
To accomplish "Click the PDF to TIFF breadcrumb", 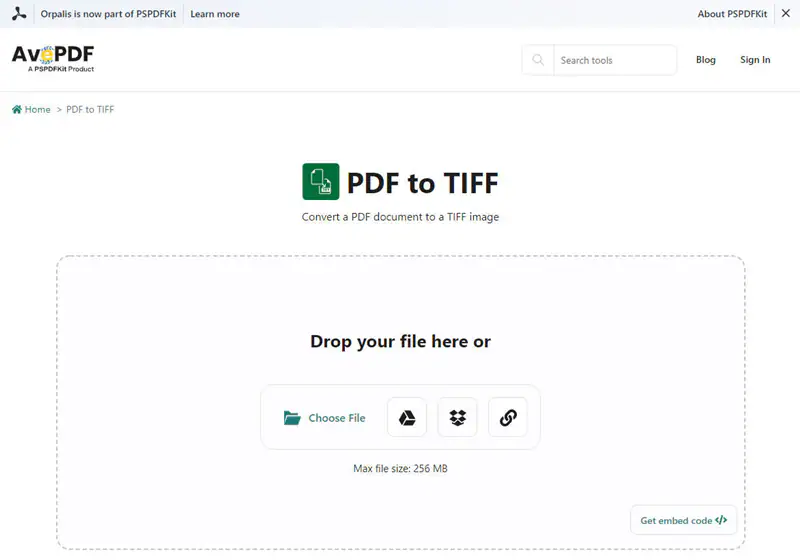I will pos(90,110).
